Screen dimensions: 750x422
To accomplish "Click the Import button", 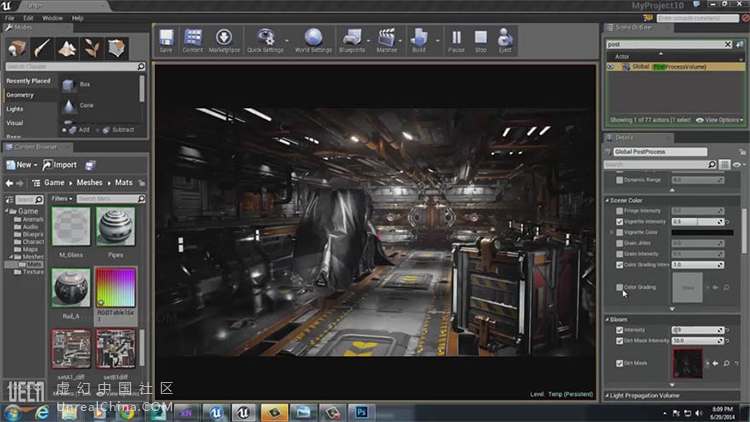I will tap(59, 165).
